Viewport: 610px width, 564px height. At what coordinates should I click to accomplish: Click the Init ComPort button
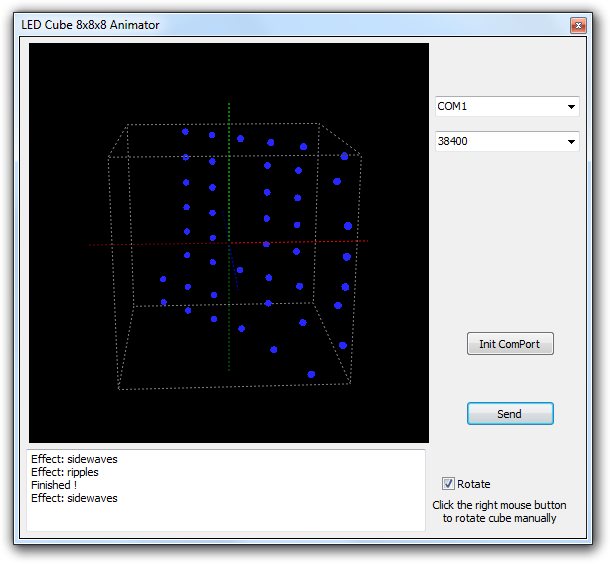(510, 343)
